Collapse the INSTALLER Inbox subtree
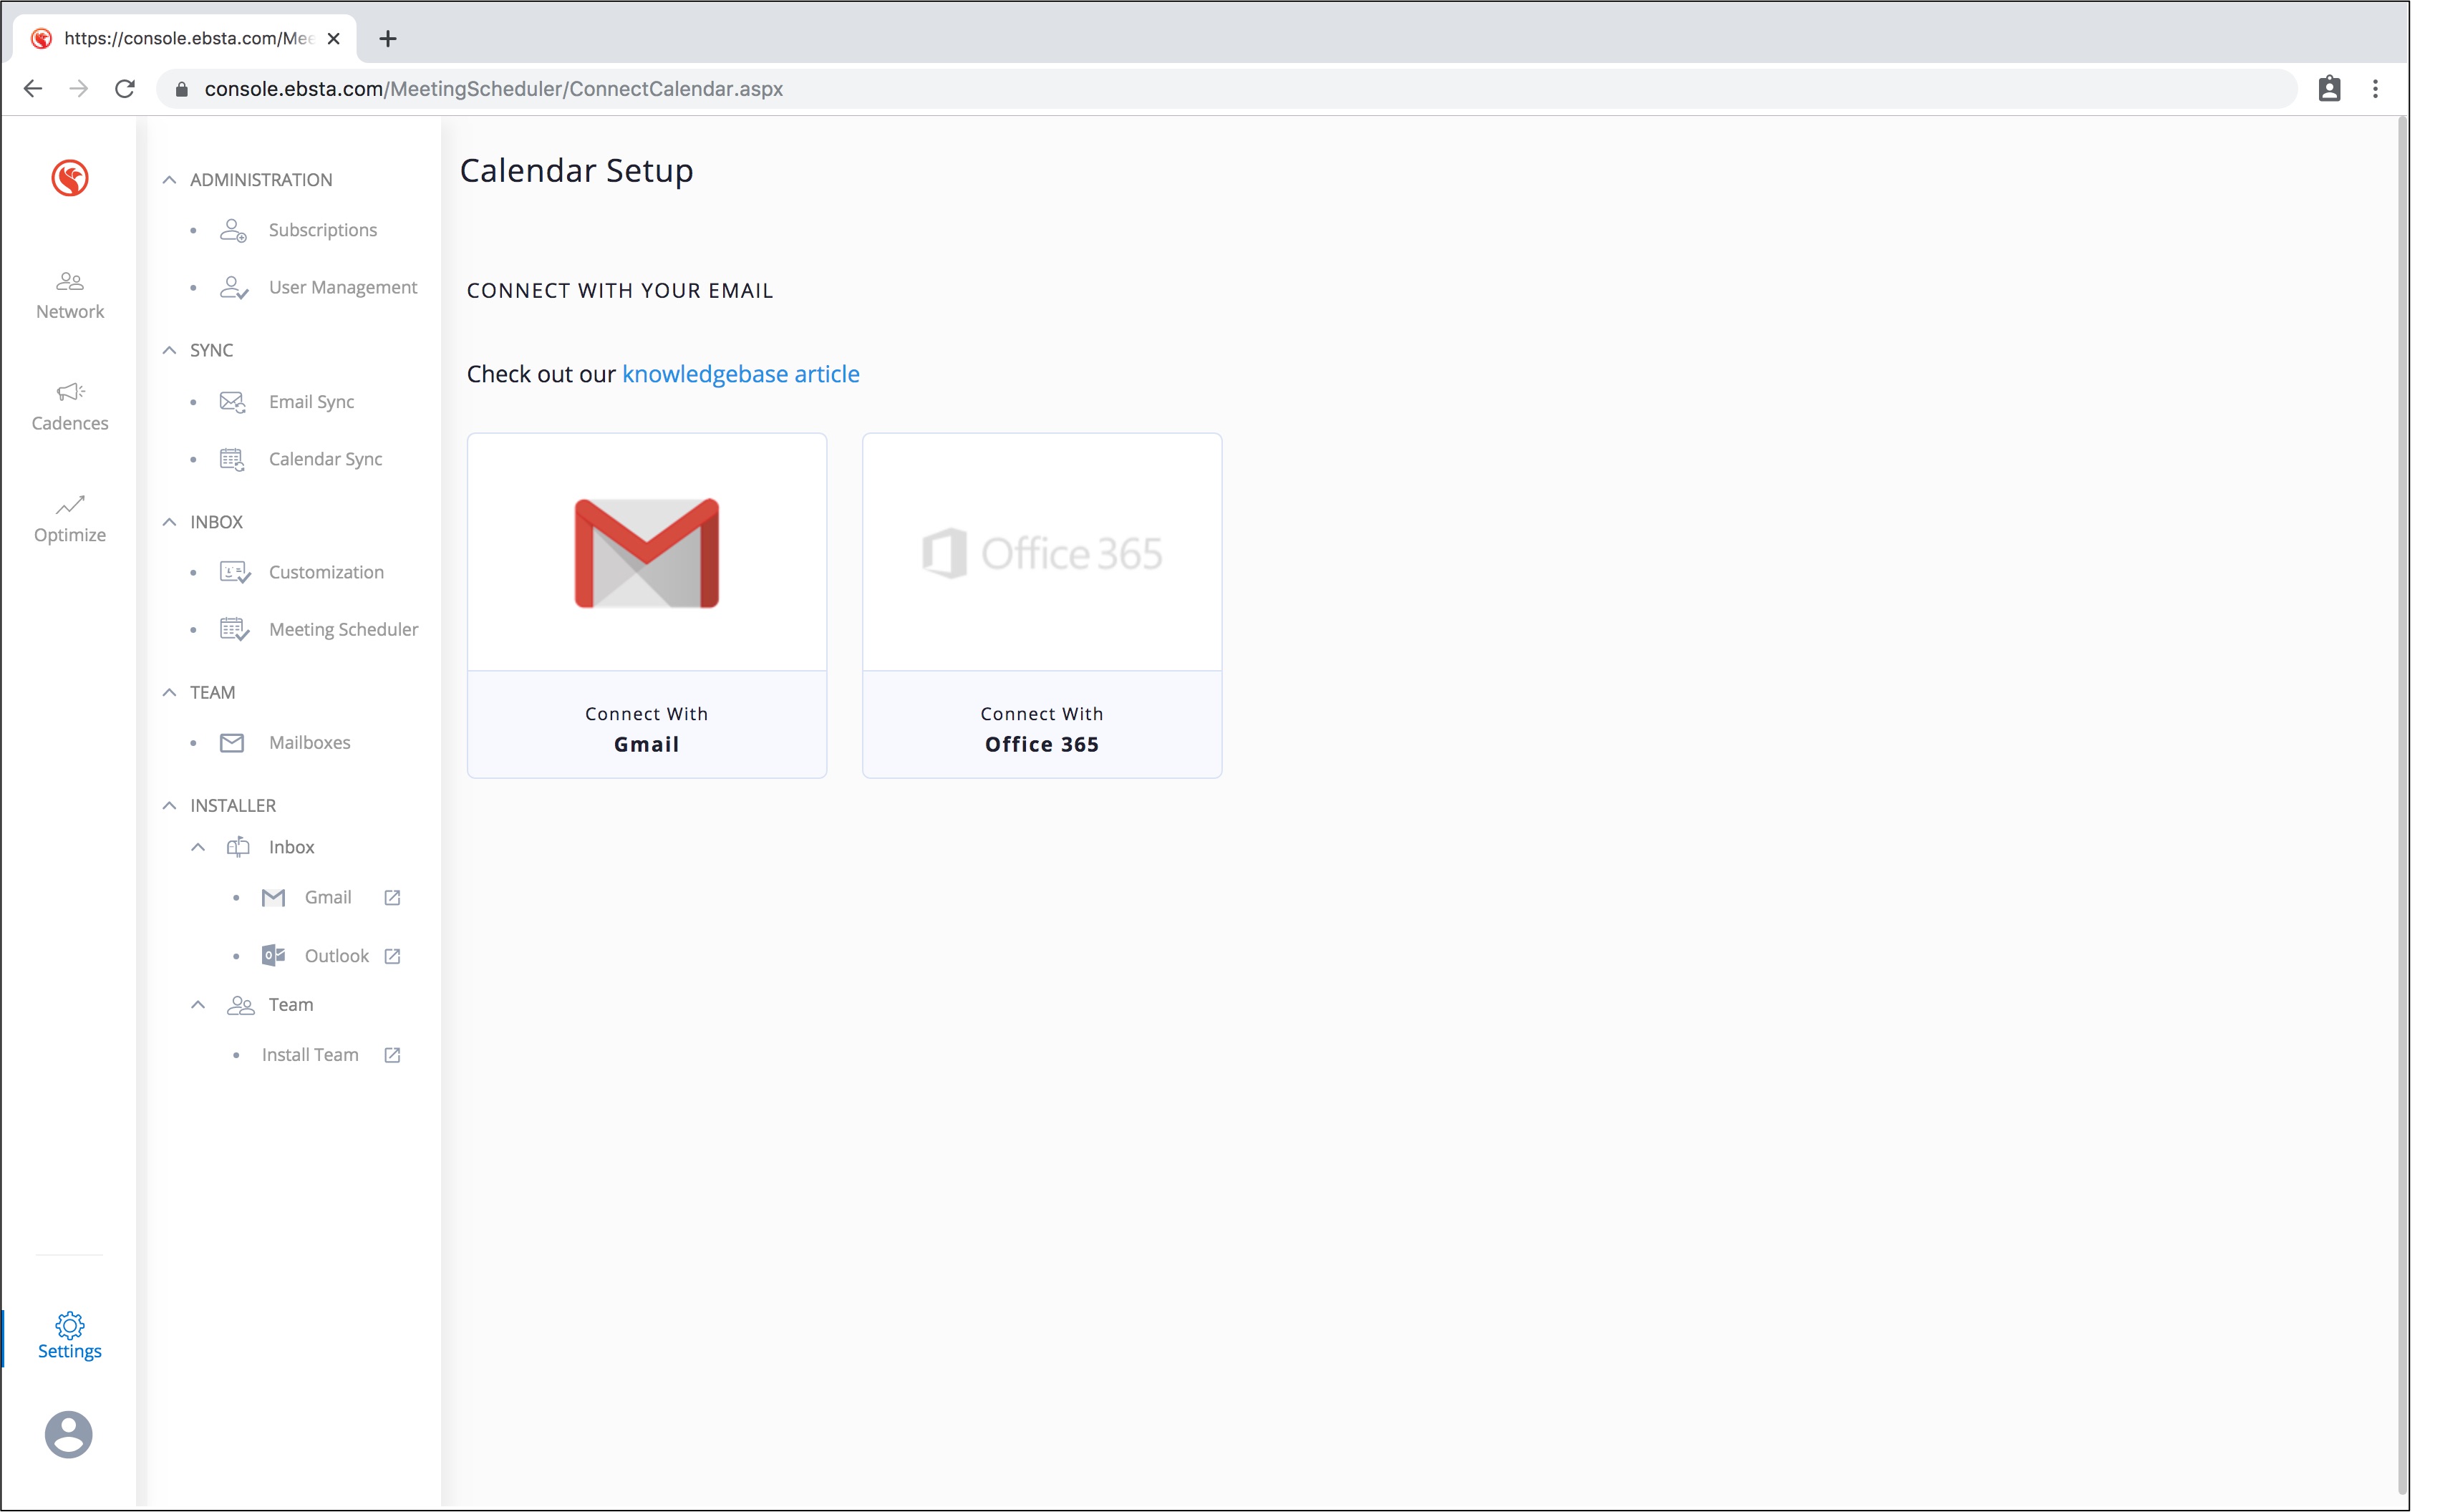The width and height of the screenshot is (2440, 1512). click(x=198, y=847)
